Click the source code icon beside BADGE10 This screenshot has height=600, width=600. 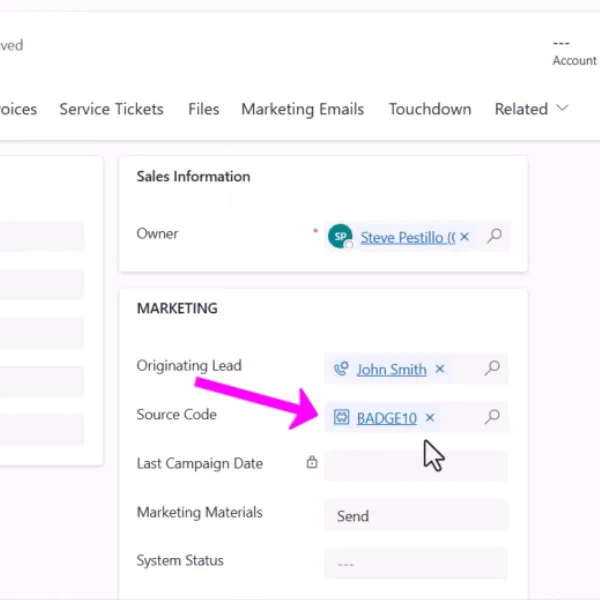341,417
